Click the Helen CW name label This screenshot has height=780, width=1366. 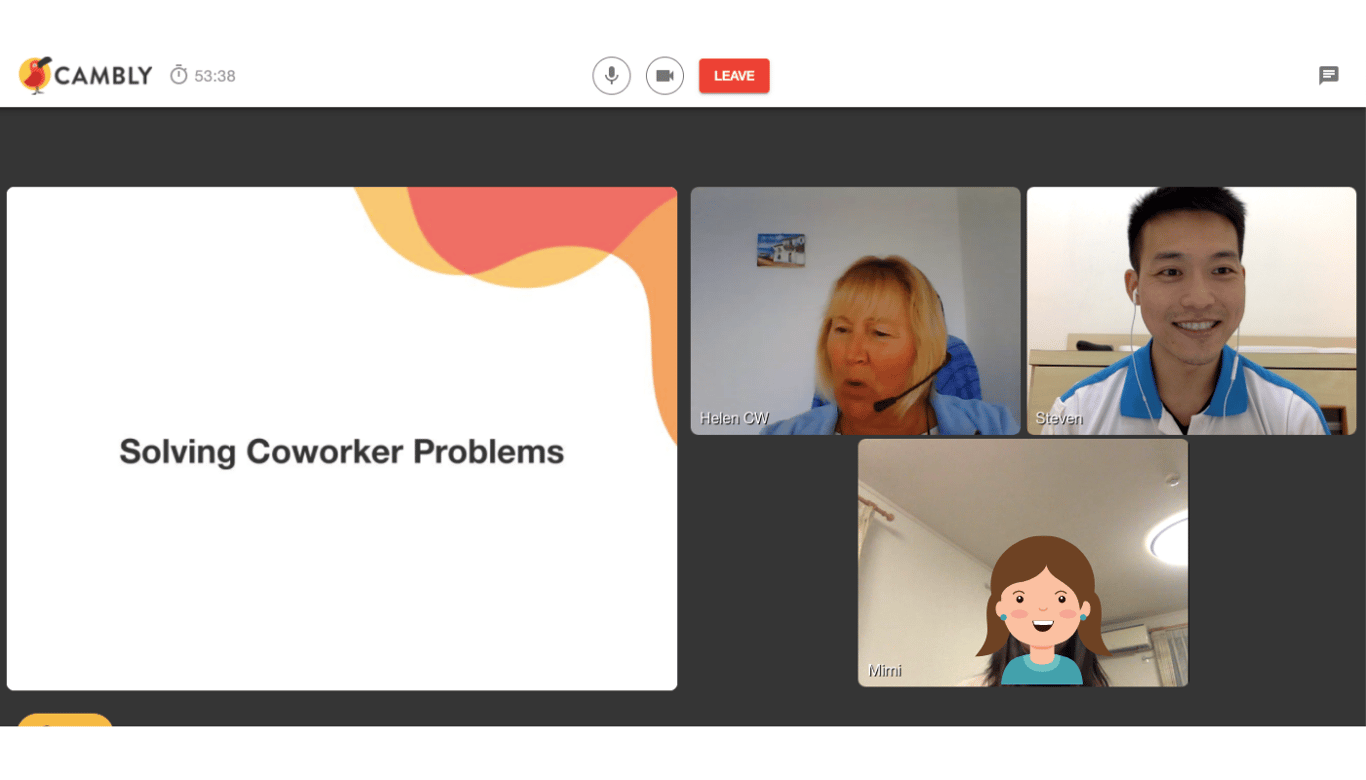(x=734, y=418)
